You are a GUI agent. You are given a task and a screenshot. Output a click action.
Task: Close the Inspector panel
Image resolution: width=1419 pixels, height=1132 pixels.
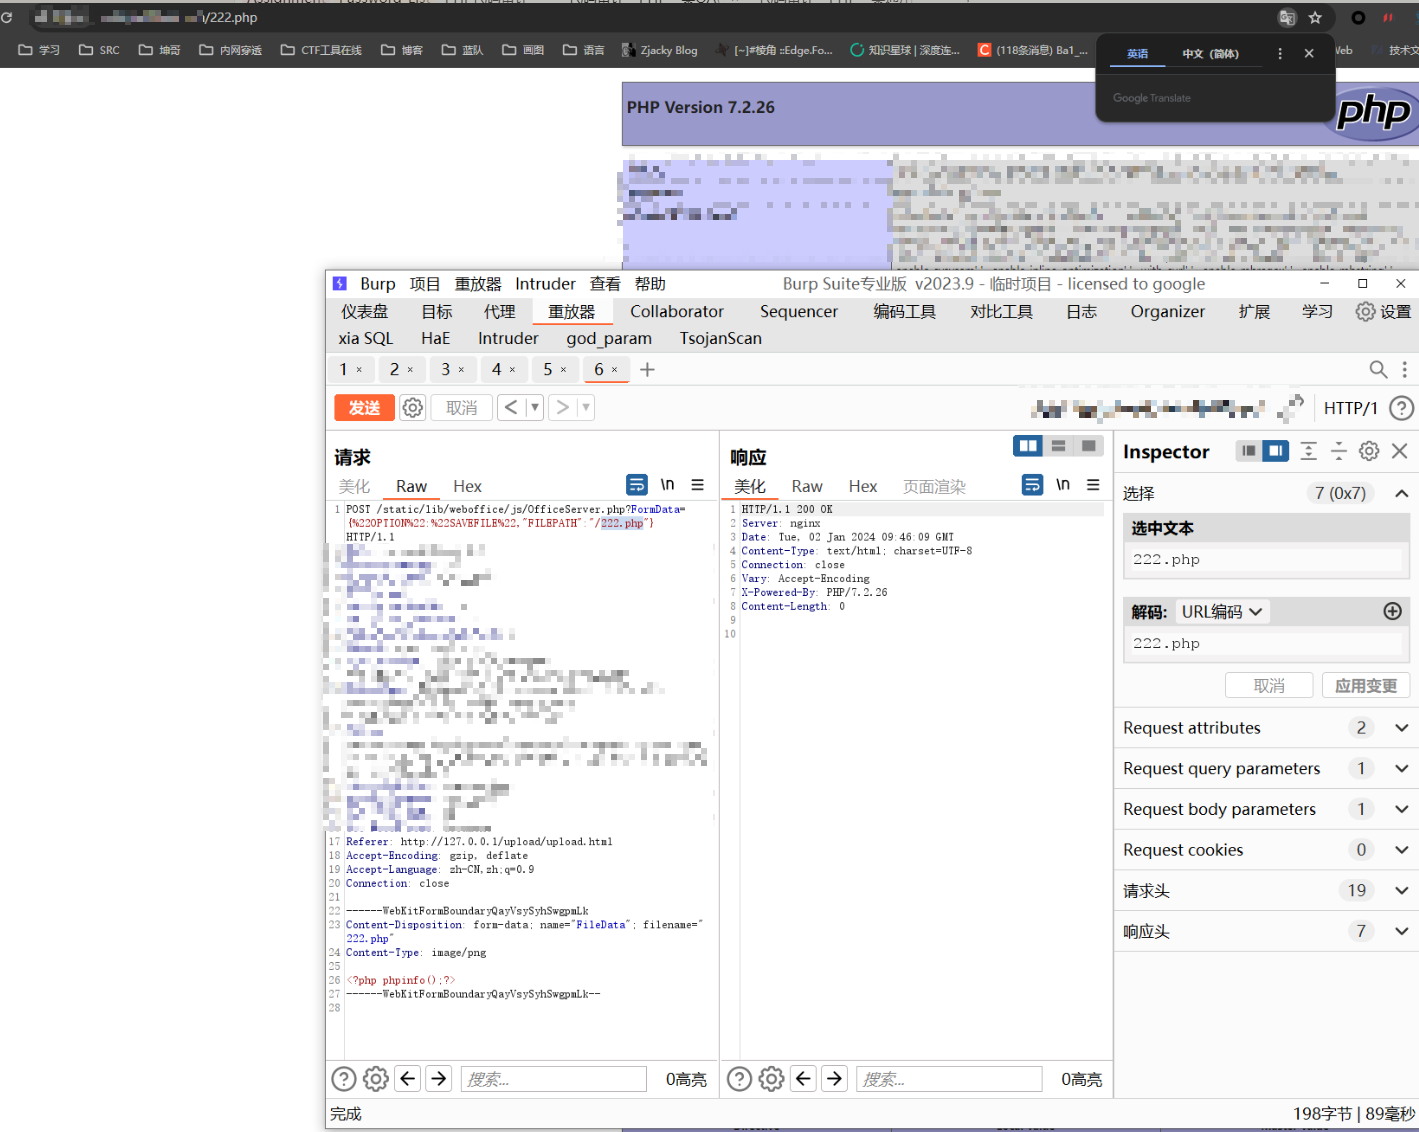point(1400,451)
